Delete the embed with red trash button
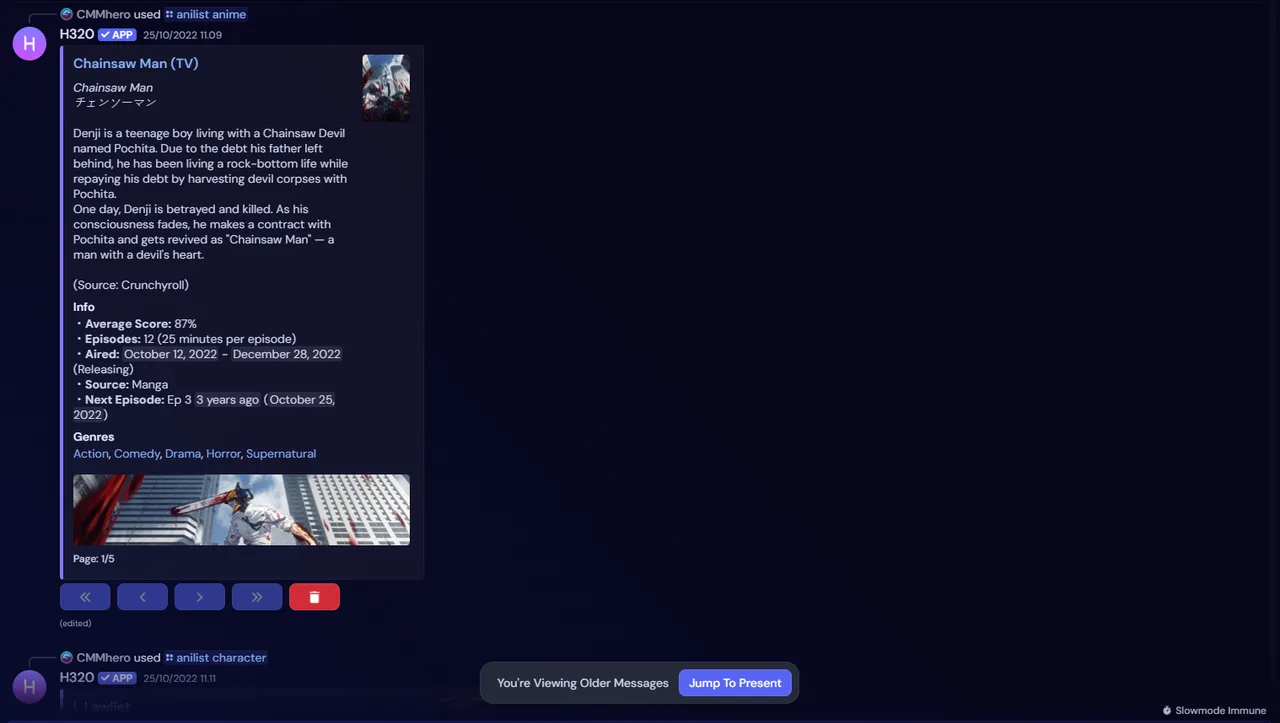The height and width of the screenshot is (723, 1280). pos(314,597)
